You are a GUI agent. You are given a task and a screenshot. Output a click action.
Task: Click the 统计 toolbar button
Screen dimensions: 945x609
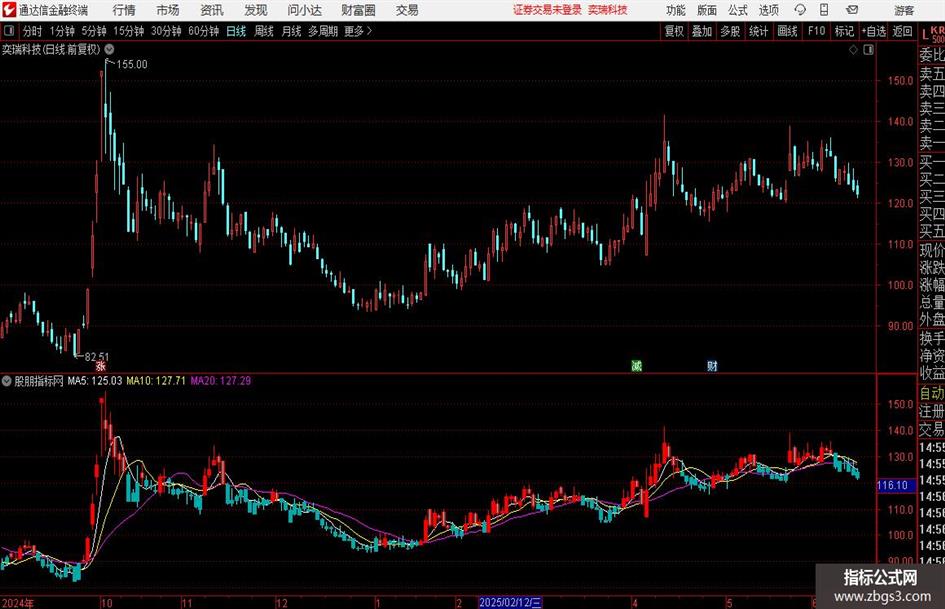[x=758, y=31]
